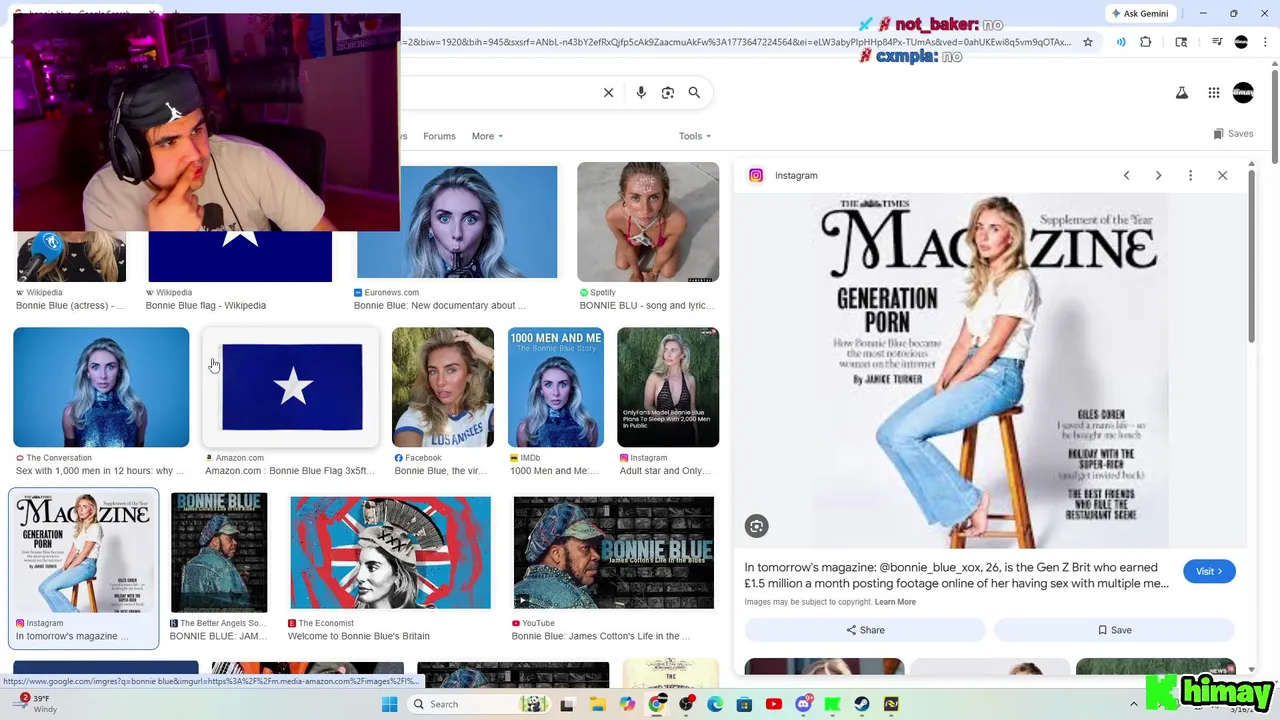Open the Amazon Bonnie Blue Flag thumbnail
Image resolution: width=1280 pixels, height=720 pixels.
[291, 387]
